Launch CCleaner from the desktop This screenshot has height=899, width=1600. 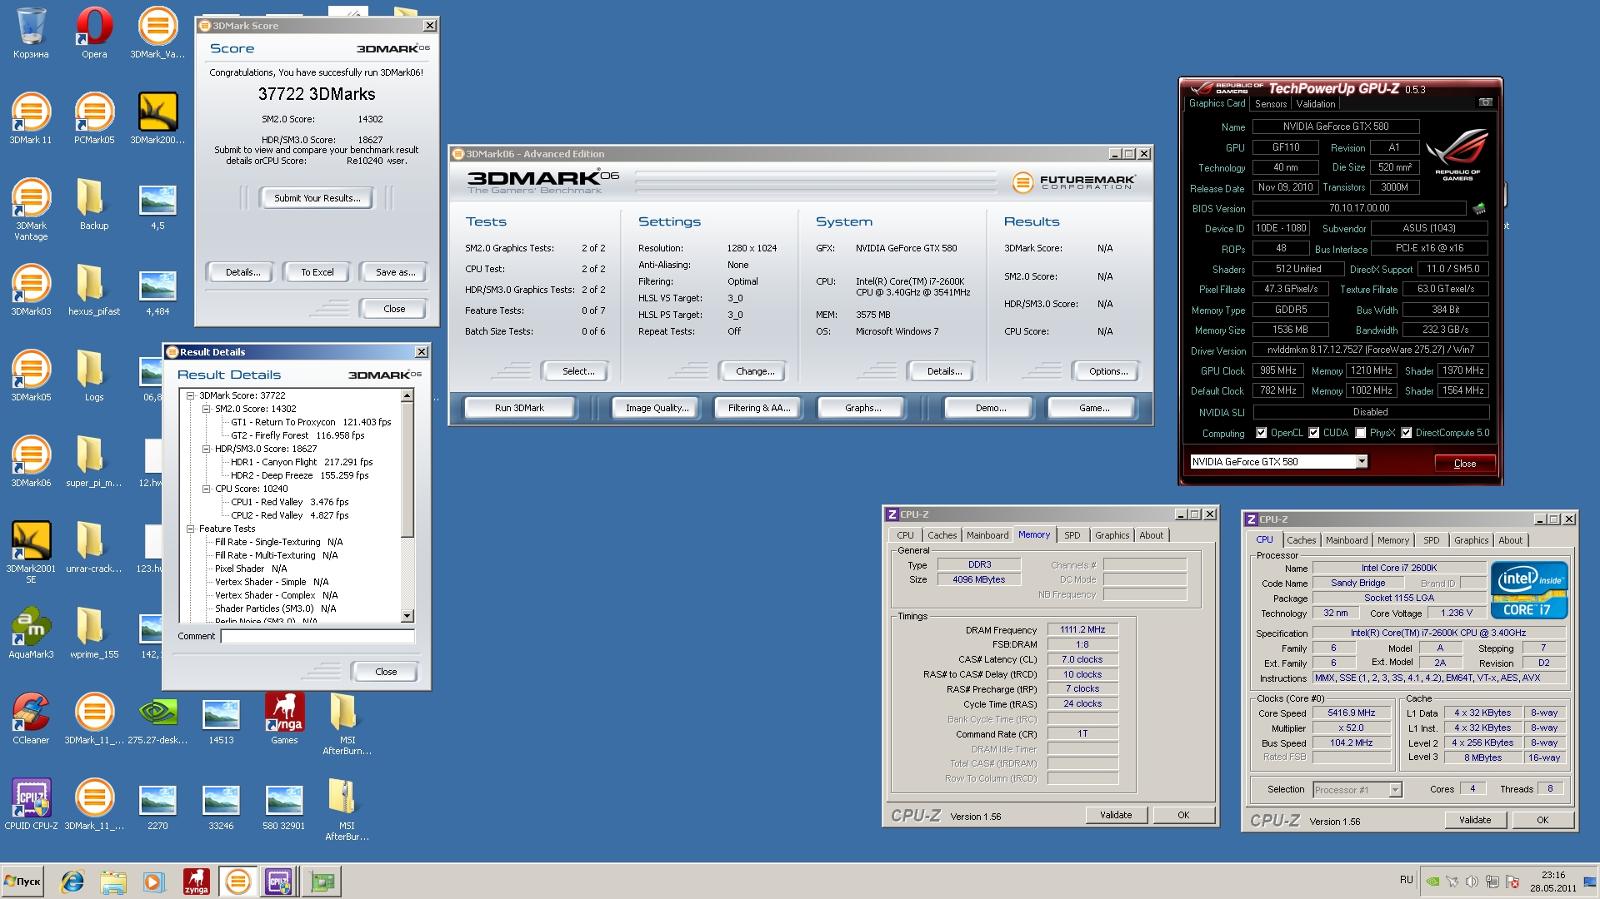click(31, 718)
